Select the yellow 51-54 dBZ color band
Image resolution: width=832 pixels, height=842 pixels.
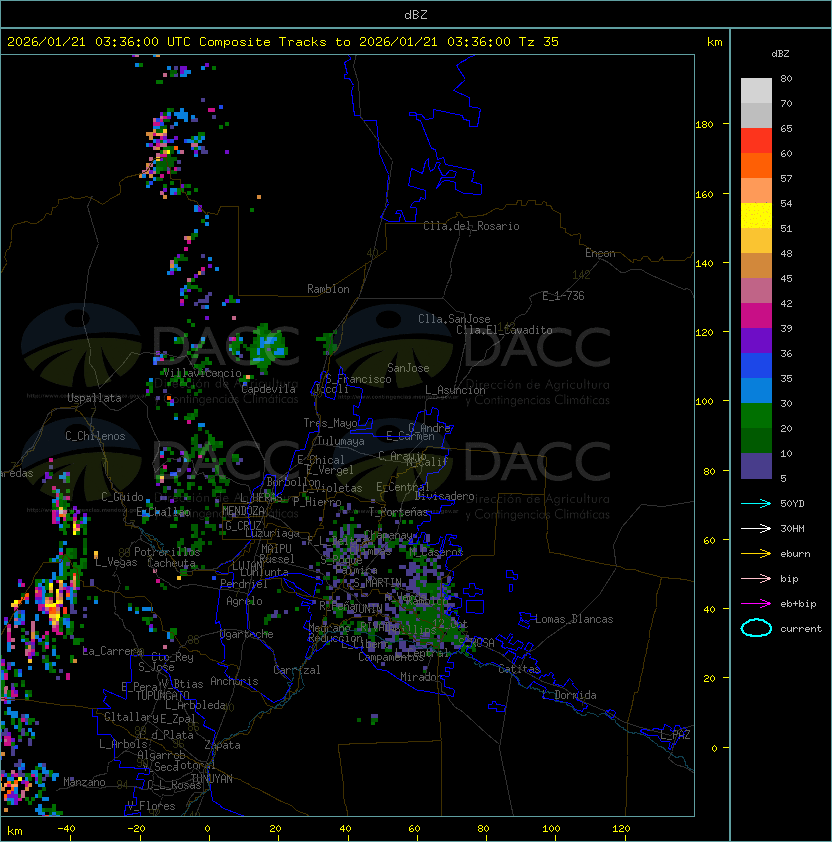point(756,216)
